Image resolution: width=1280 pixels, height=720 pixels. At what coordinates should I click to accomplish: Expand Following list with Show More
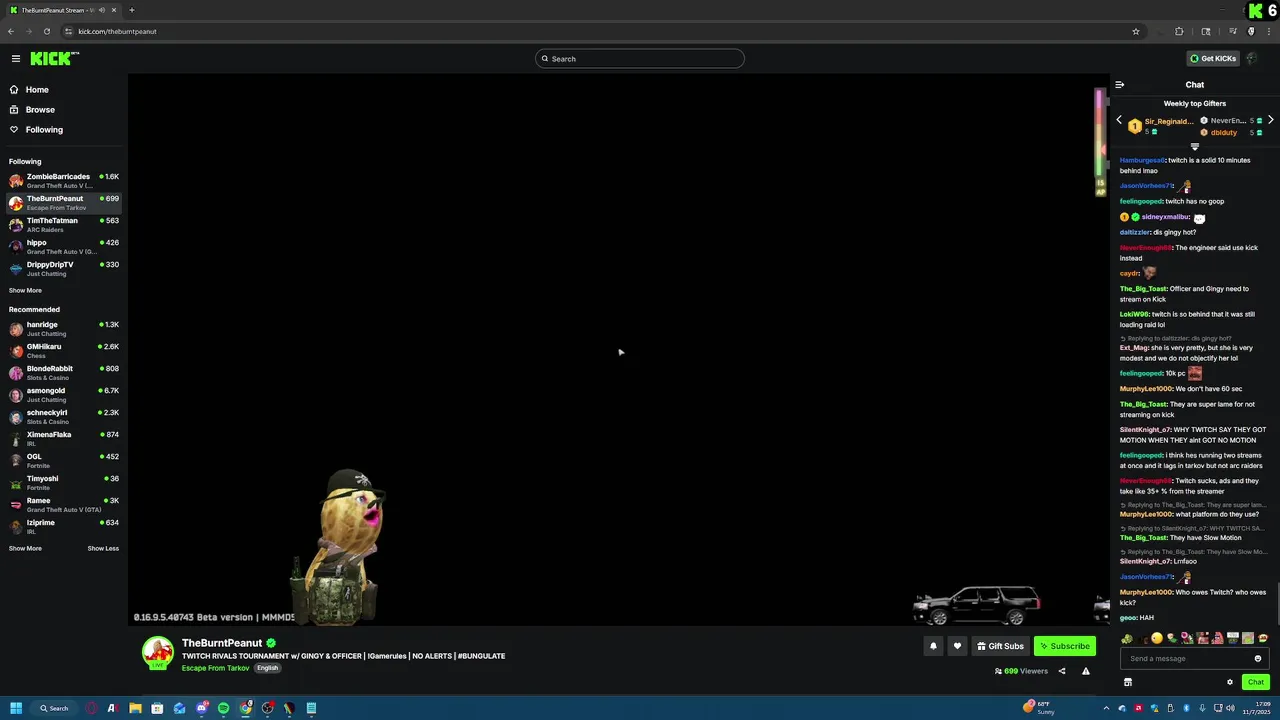[x=25, y=290]
